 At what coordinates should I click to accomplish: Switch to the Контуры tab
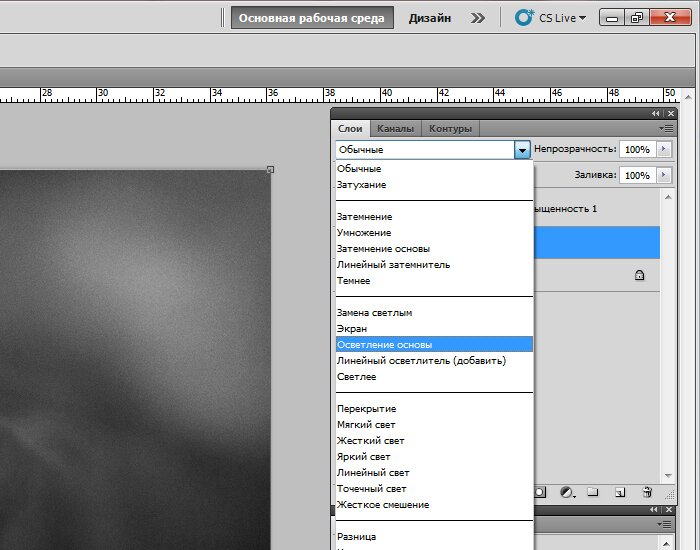pos(449,129)
